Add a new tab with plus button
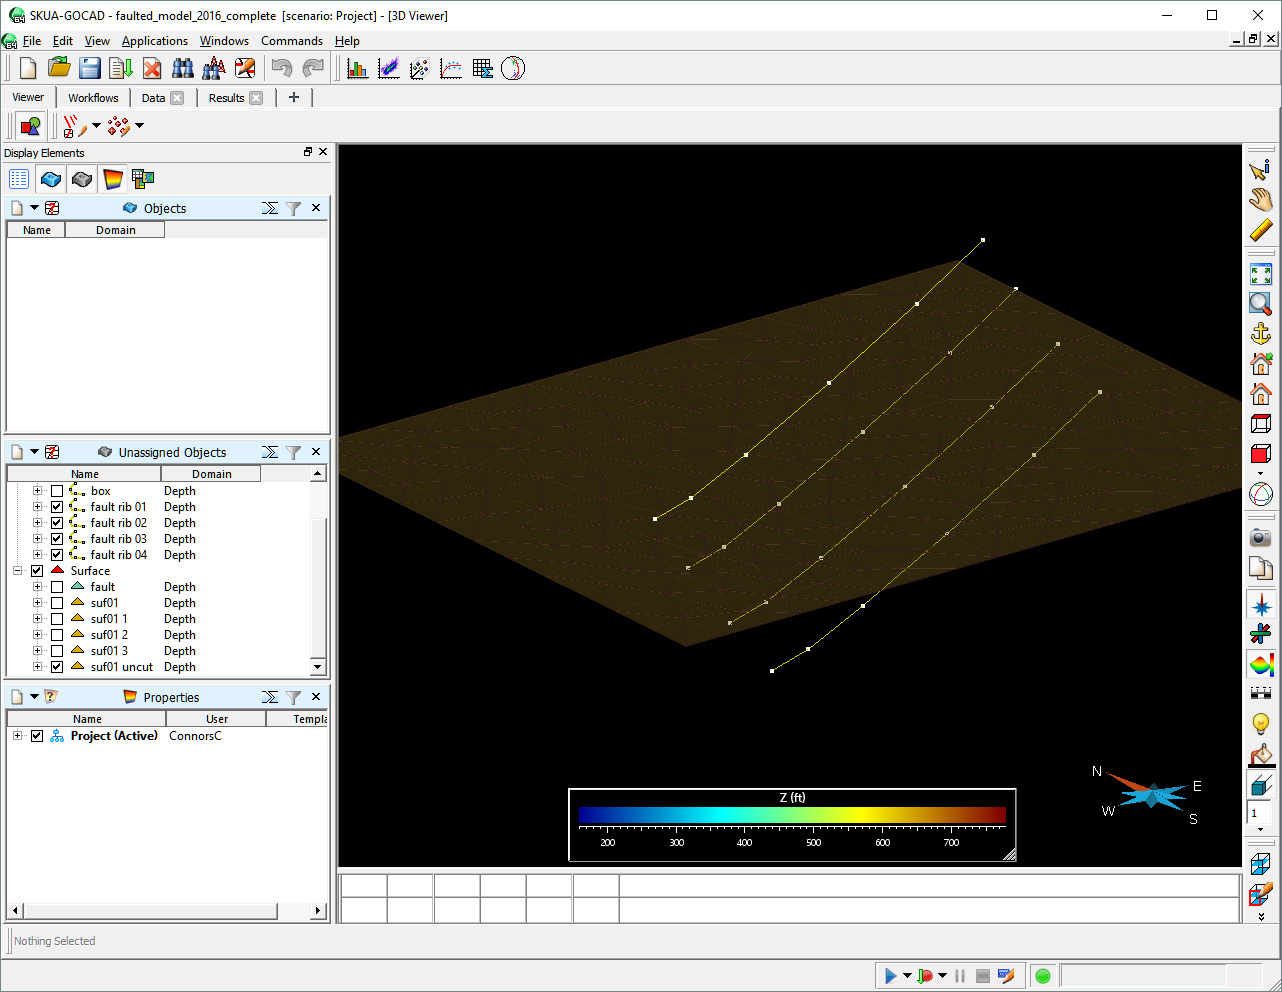 tap(294, 97)
